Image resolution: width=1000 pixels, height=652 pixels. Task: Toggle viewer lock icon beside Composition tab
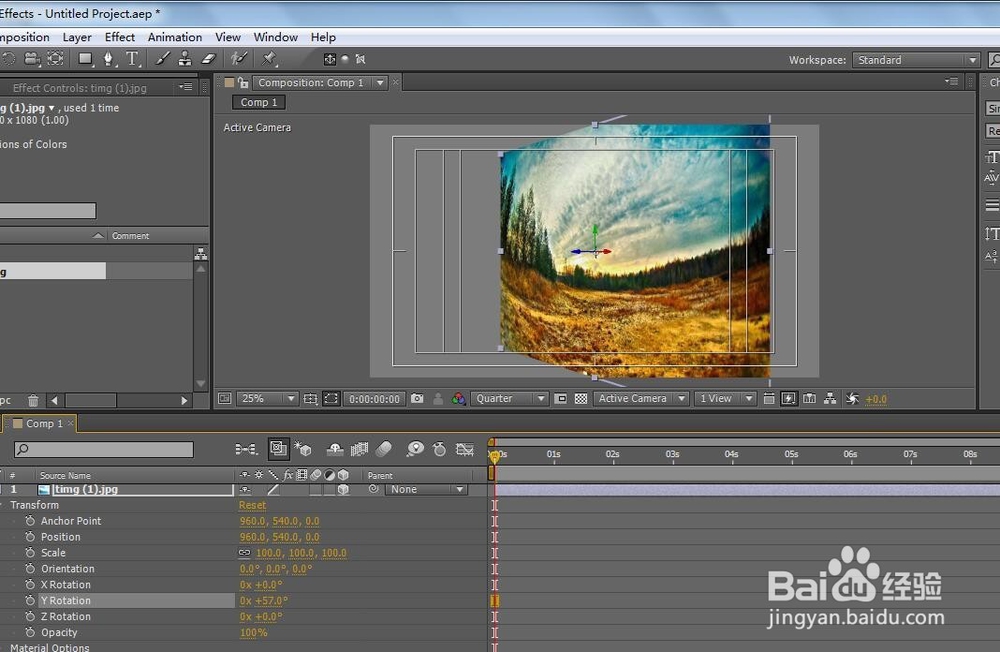tap(243, 82)
